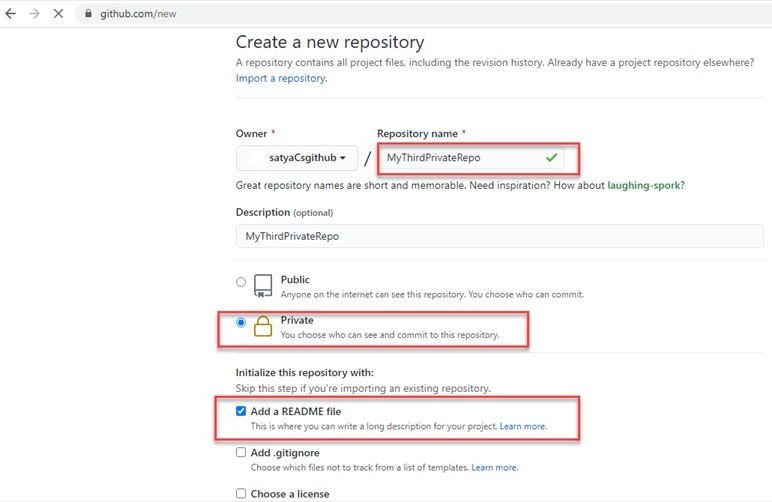Click the browser forward arrow
The height and width of the screenshot is (502, 772).
36,14
